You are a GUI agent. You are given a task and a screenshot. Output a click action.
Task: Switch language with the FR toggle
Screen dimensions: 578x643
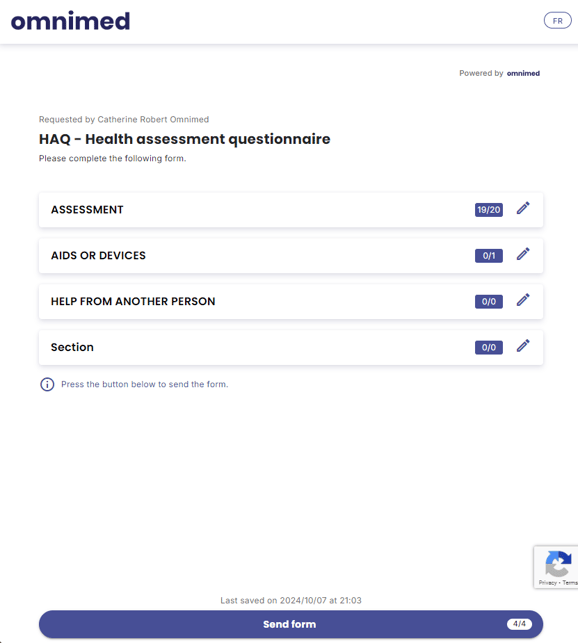pyautogui.click(x=557, y=21)
